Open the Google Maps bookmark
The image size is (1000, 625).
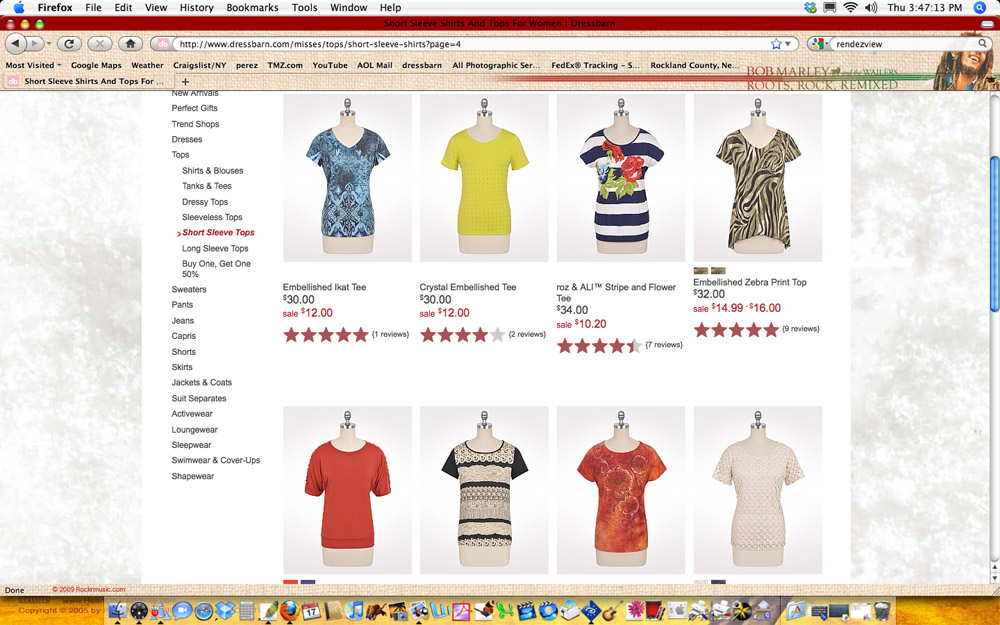(x=96, y=65)
